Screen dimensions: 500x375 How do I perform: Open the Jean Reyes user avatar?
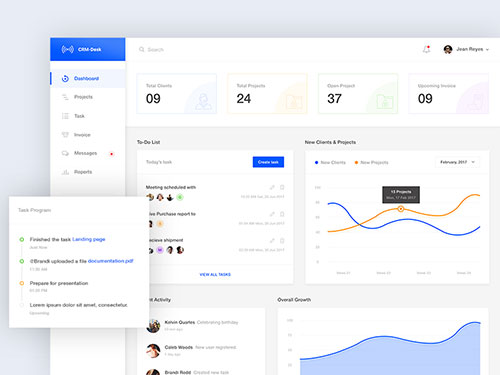click(x=448, y=49)
